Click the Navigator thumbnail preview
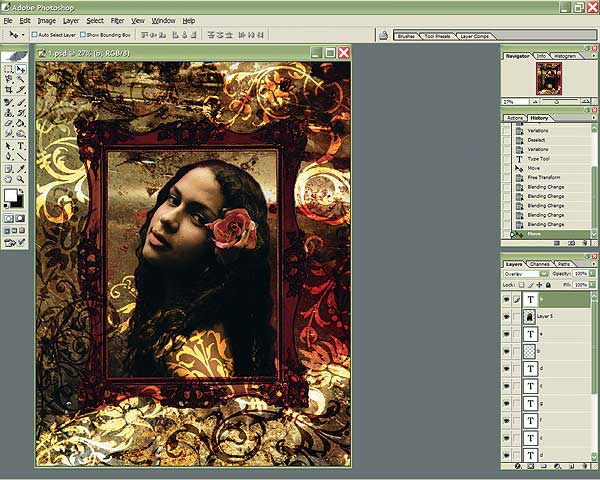 coord(548,78)
